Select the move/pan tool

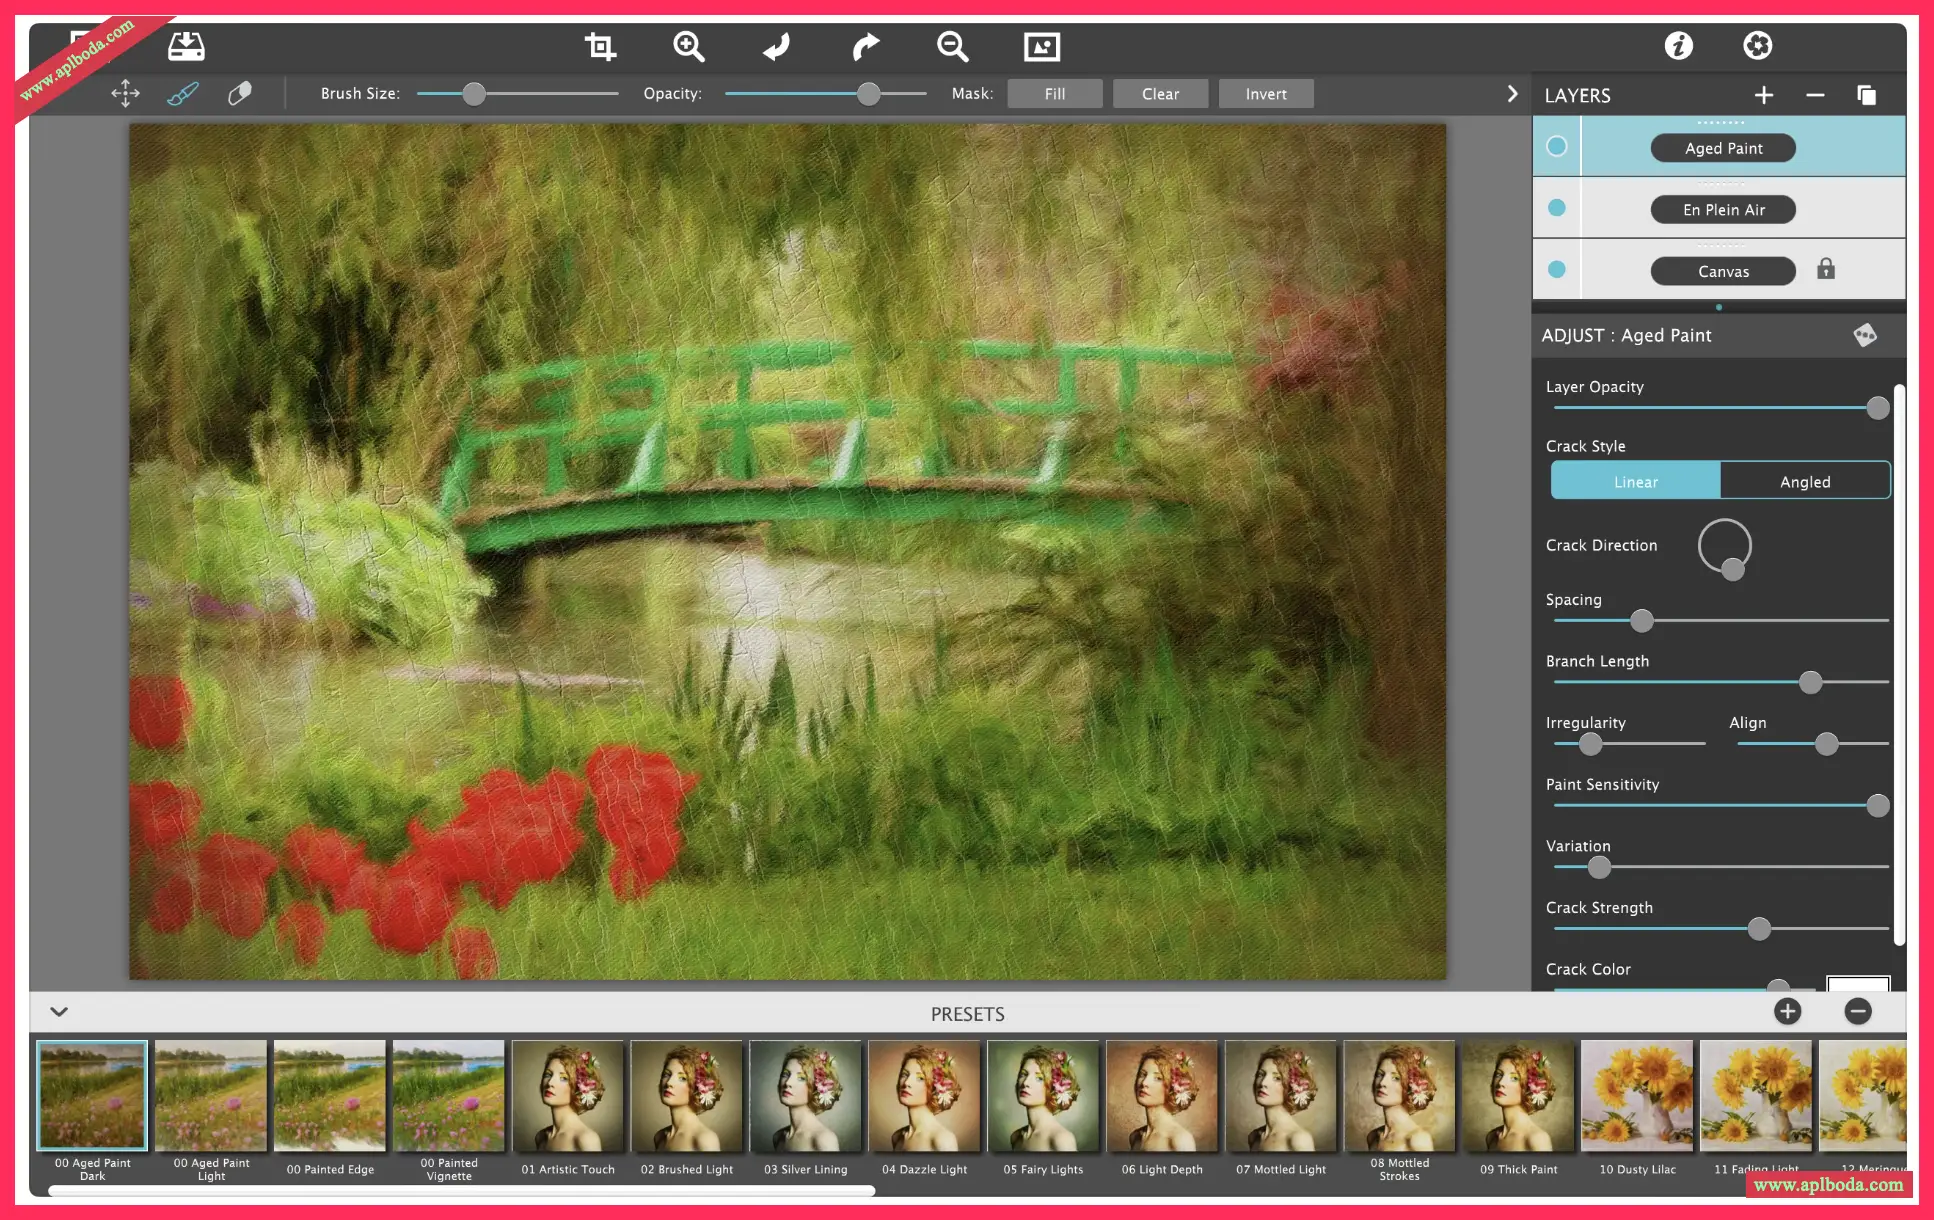click(125, 94)
